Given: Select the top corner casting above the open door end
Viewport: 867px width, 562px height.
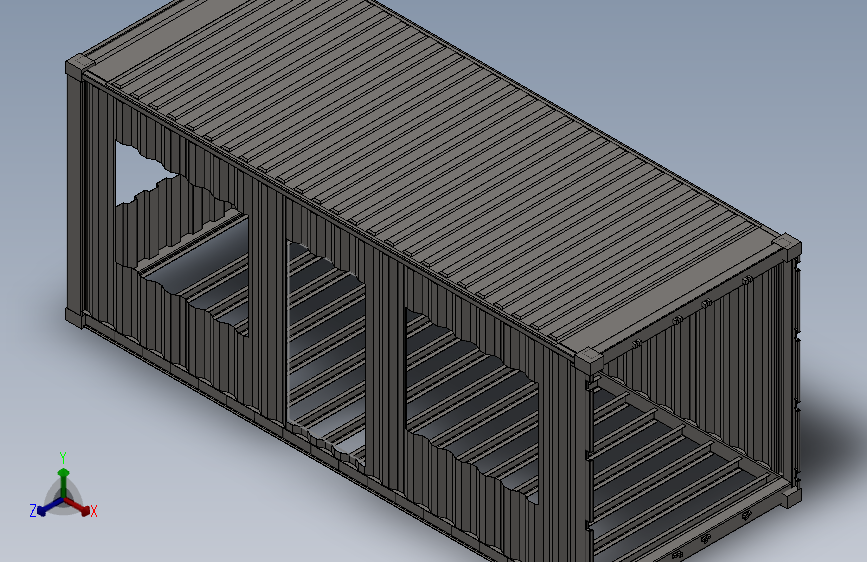Looking at the screenshot, I should [x=589, y=361].
